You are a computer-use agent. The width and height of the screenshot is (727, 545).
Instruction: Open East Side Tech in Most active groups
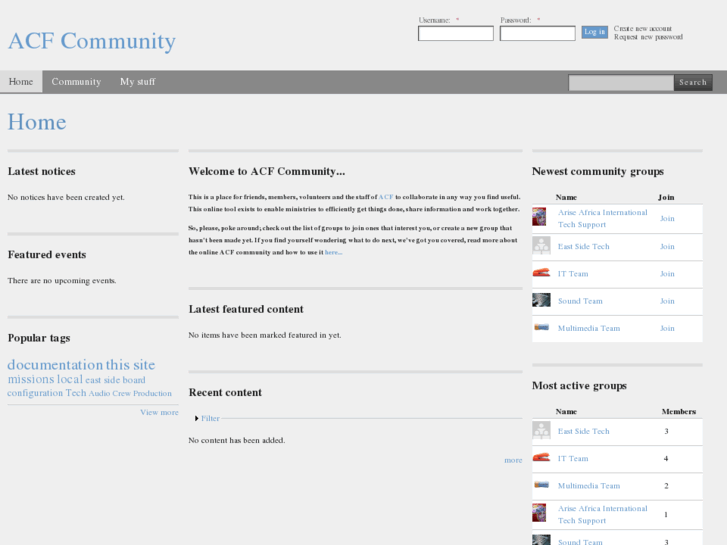pos(583,431)
